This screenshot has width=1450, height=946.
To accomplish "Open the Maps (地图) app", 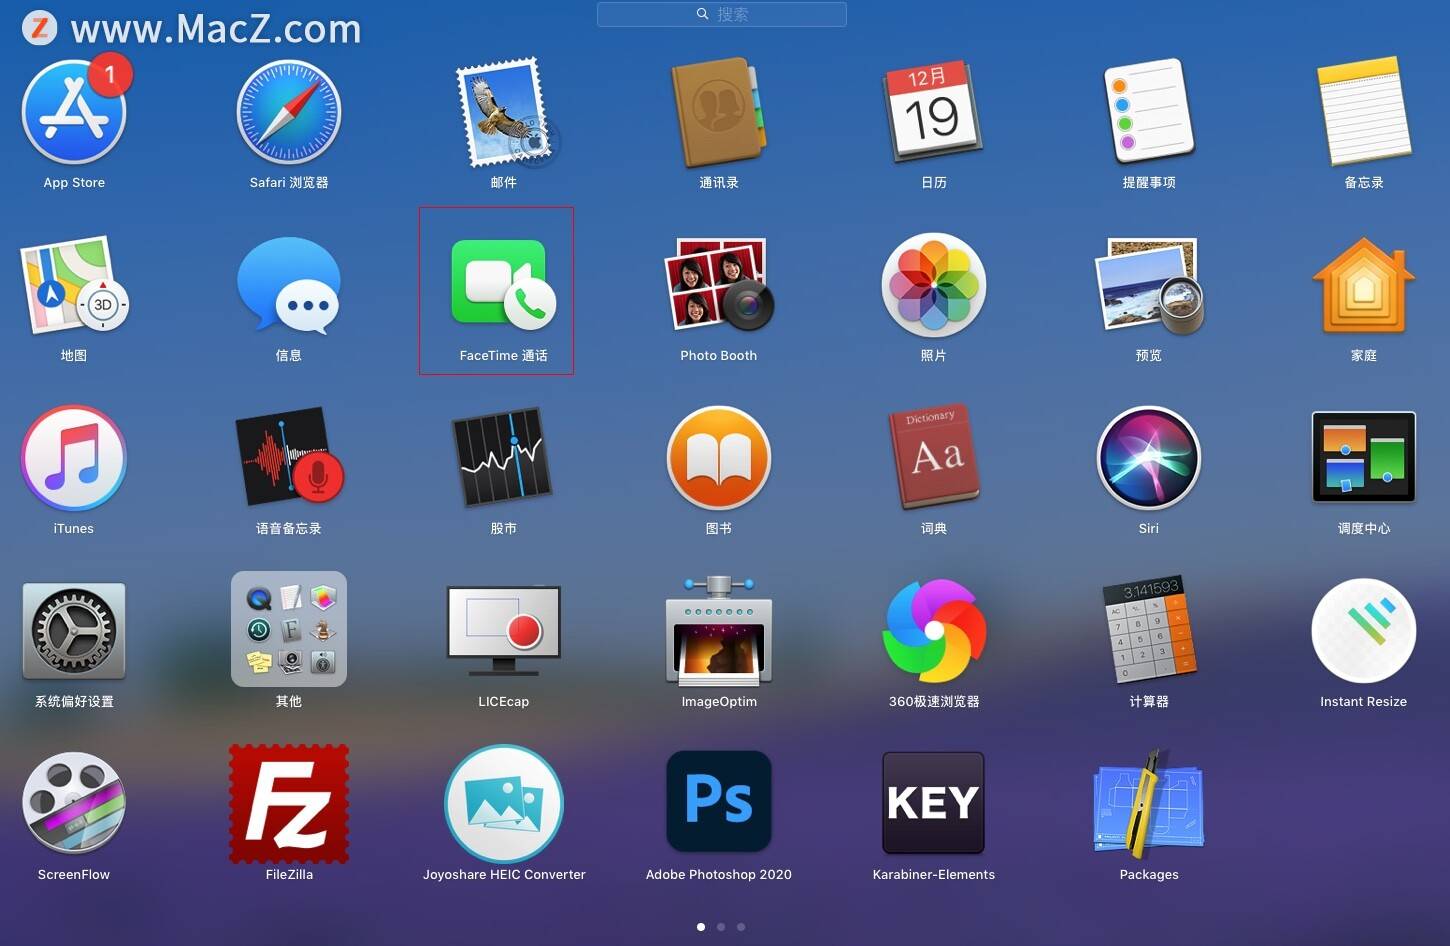I will [x=74, y=286].
